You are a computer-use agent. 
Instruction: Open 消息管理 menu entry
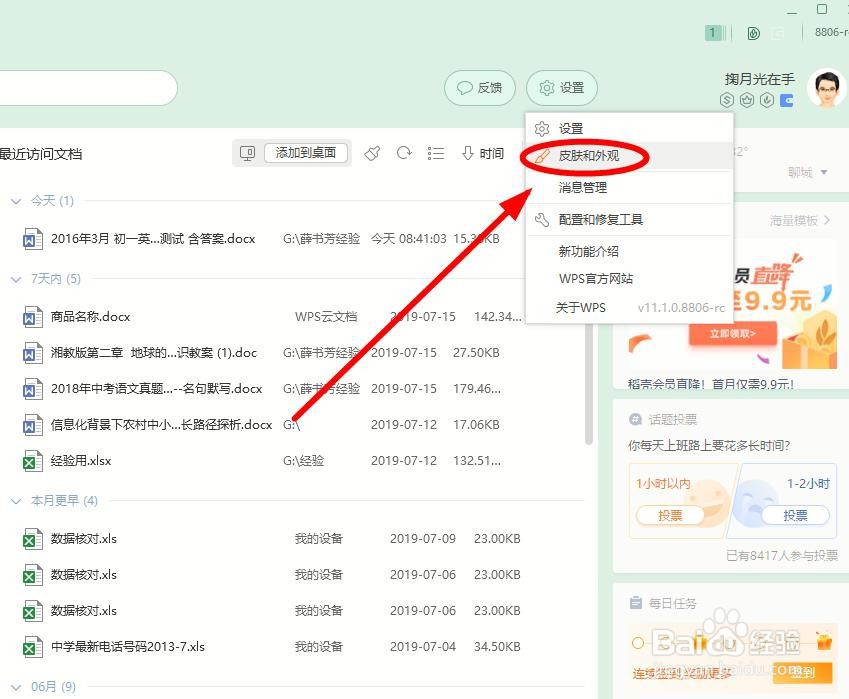coord(629,187)
